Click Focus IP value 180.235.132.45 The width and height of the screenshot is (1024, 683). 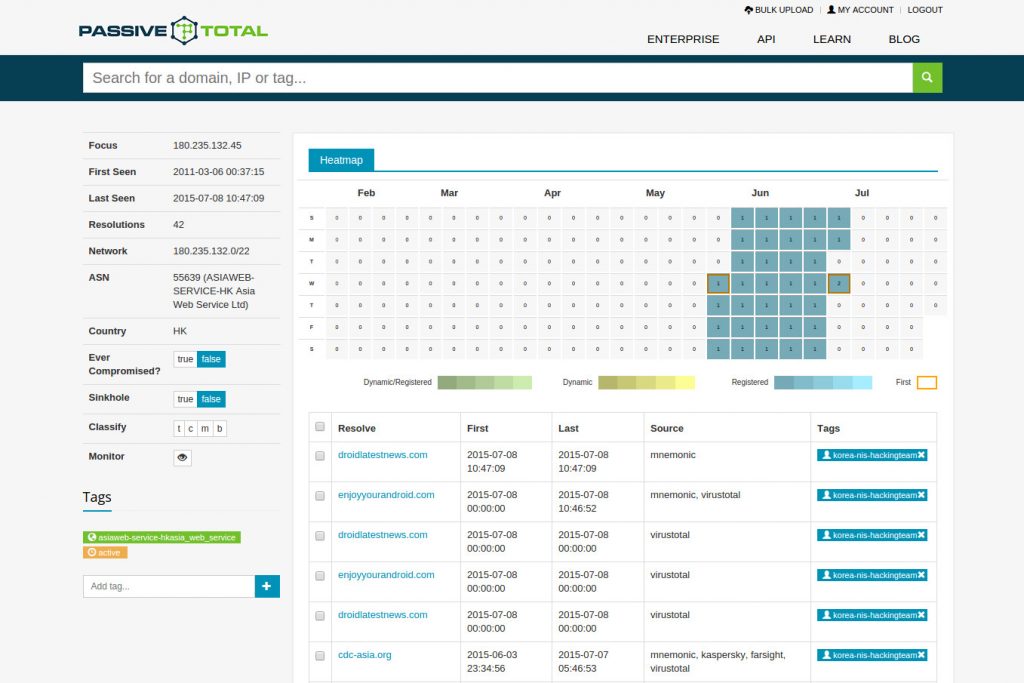pyautogui.click(x=207, y=146)
